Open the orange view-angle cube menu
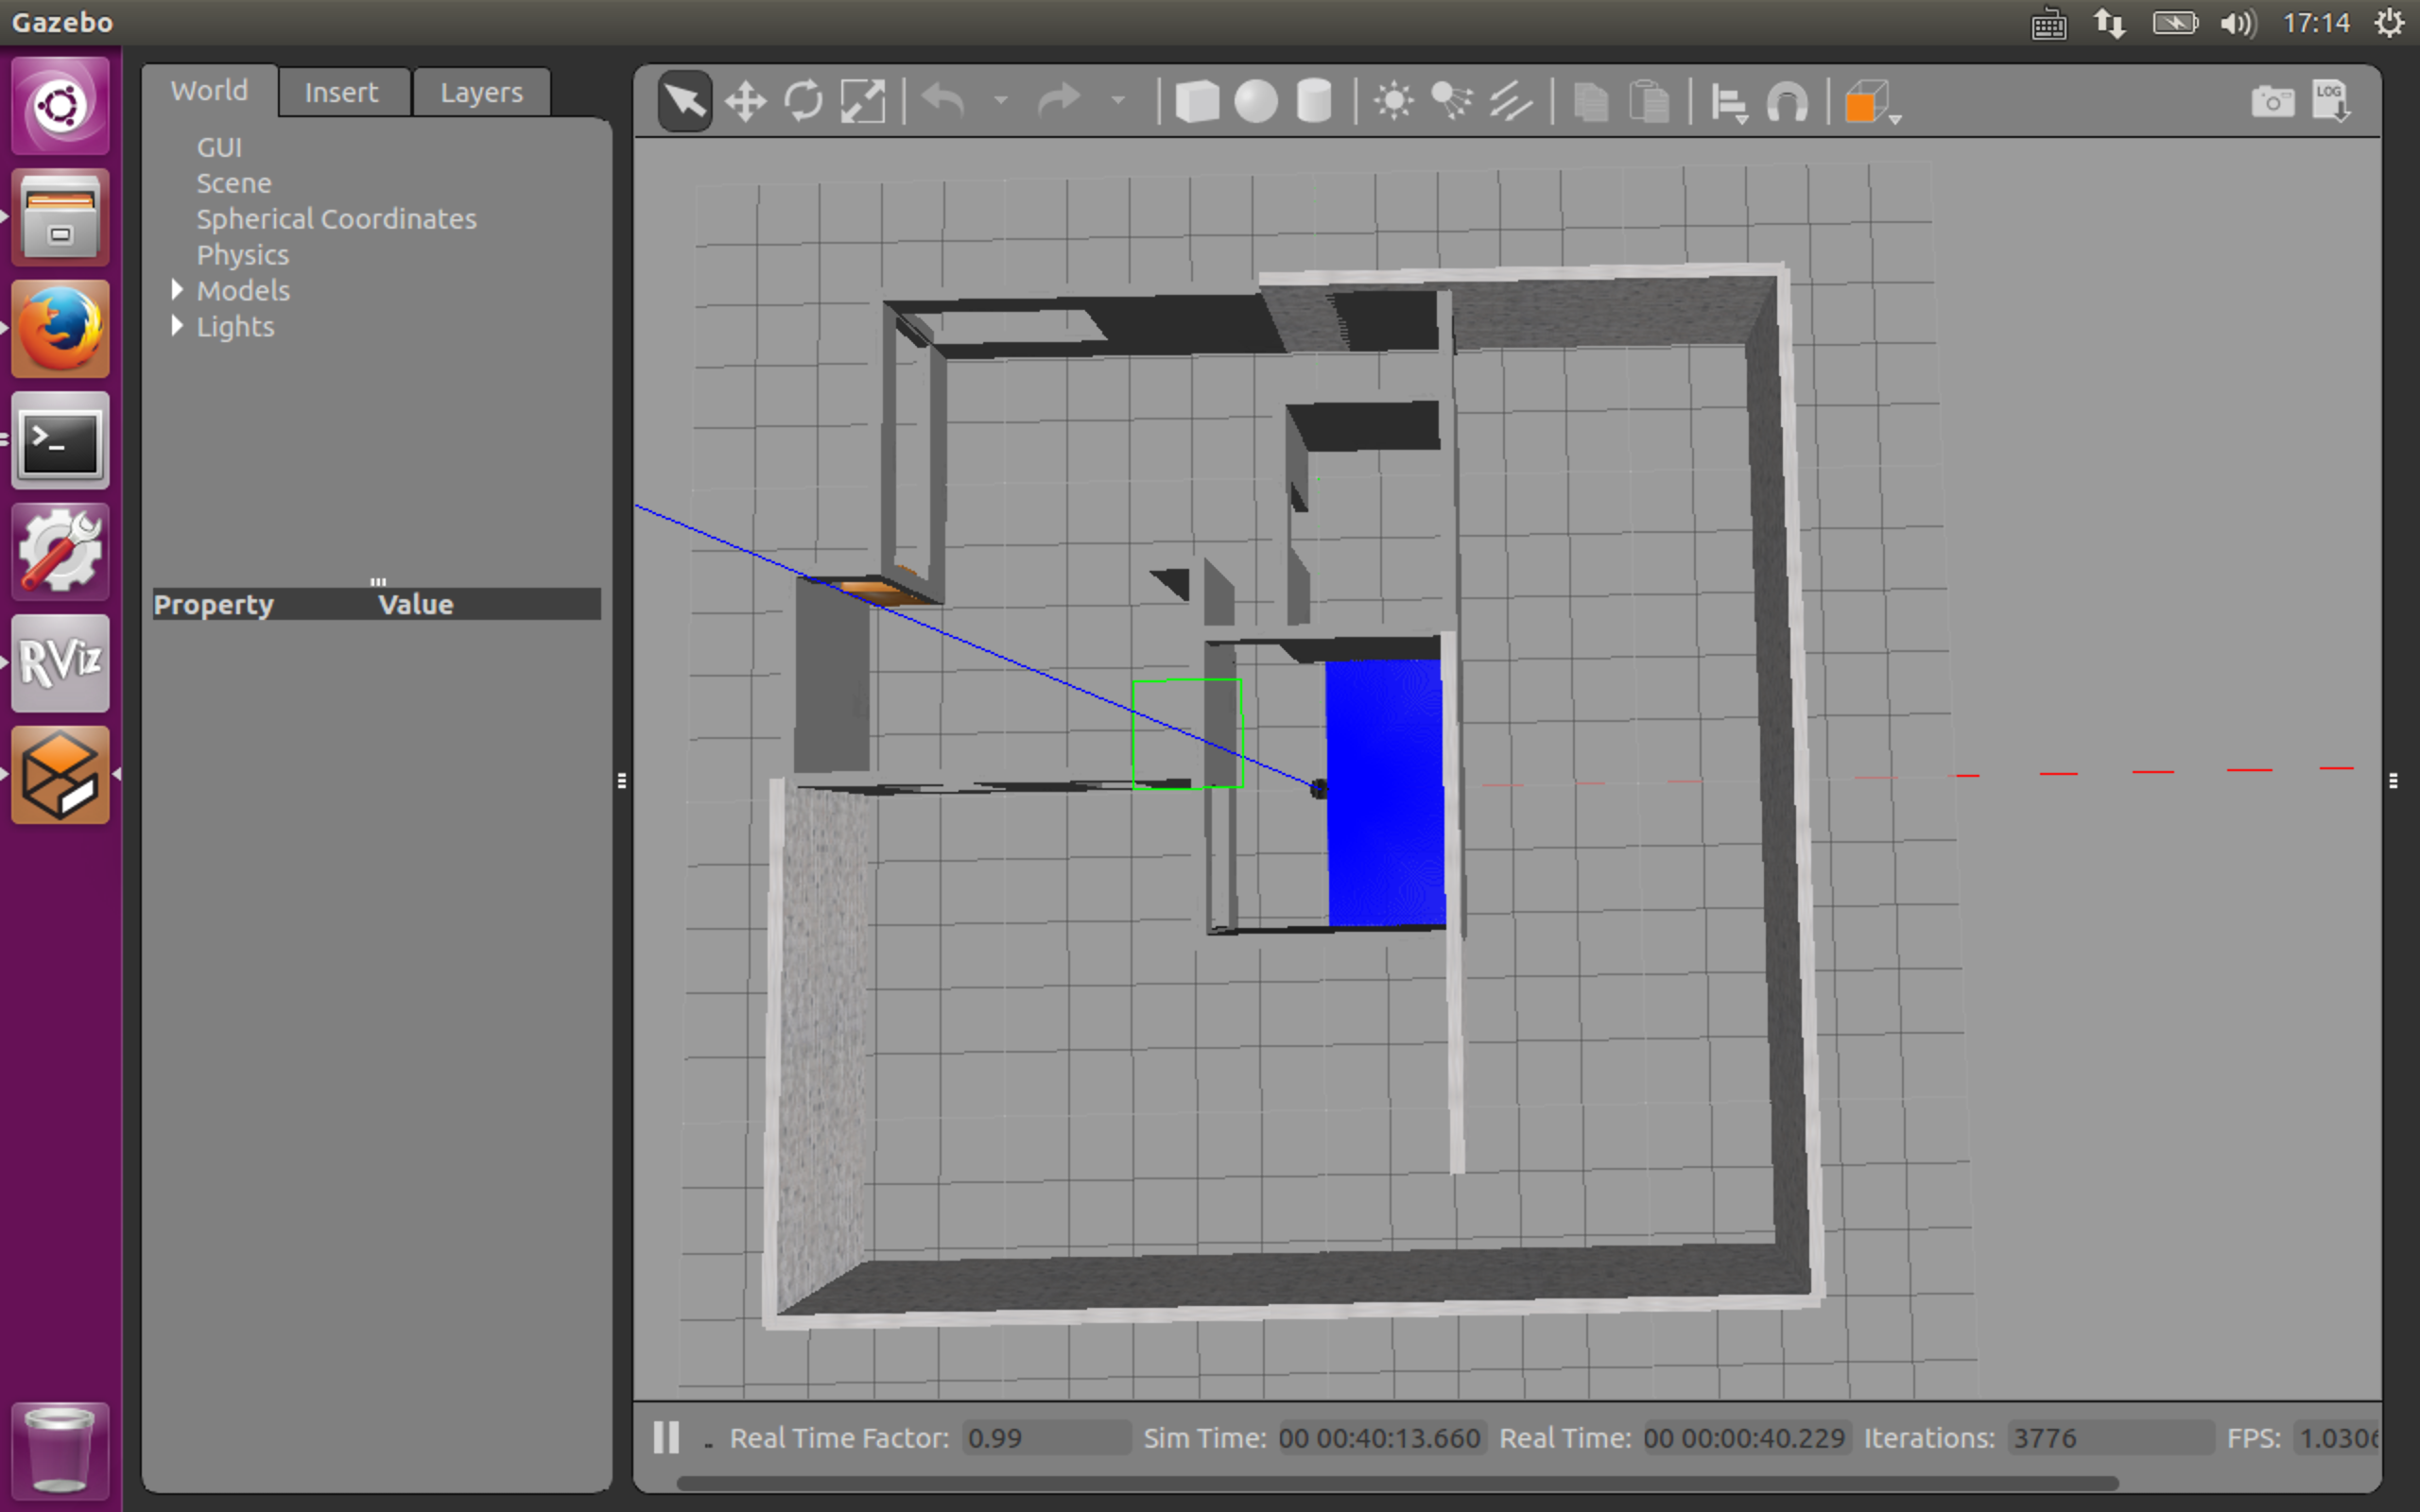Image resolution: width=2420 pixels, height=1512 pixels. 1870,103
